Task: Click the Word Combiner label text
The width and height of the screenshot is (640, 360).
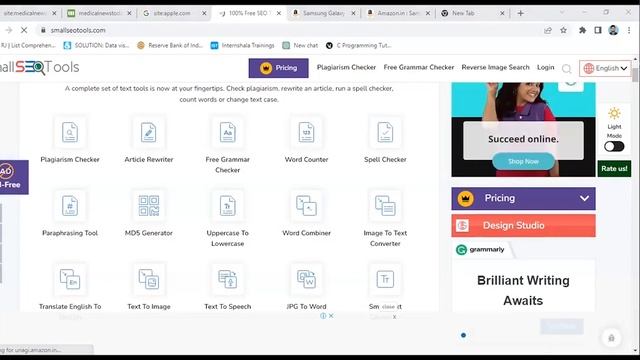Action: [306, 233]
